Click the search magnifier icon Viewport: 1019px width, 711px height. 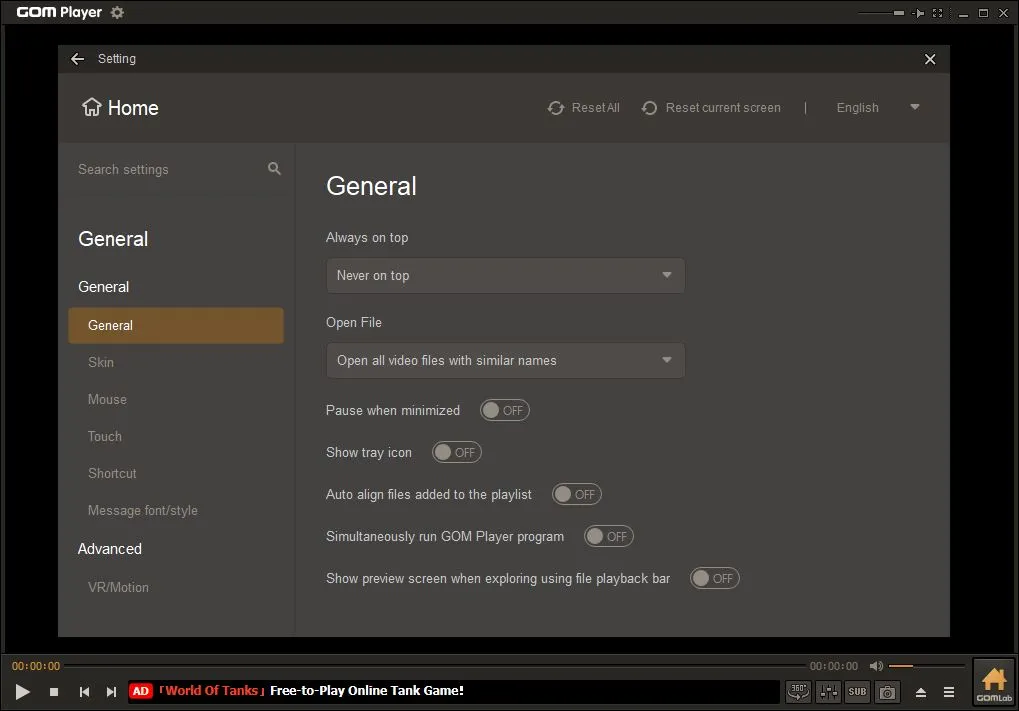(274, 169)
